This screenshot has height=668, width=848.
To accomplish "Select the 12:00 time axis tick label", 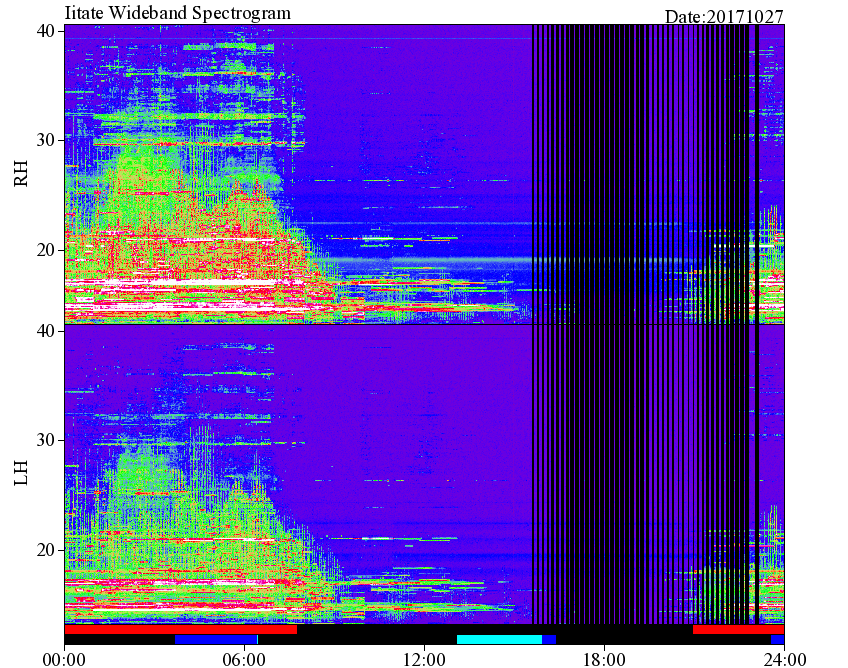I will [424, 658].
